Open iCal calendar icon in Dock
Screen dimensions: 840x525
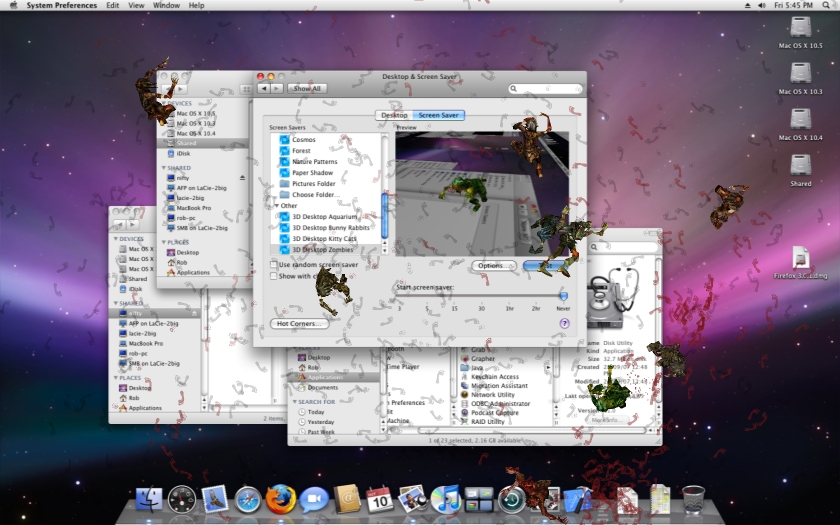pos(380,499)
